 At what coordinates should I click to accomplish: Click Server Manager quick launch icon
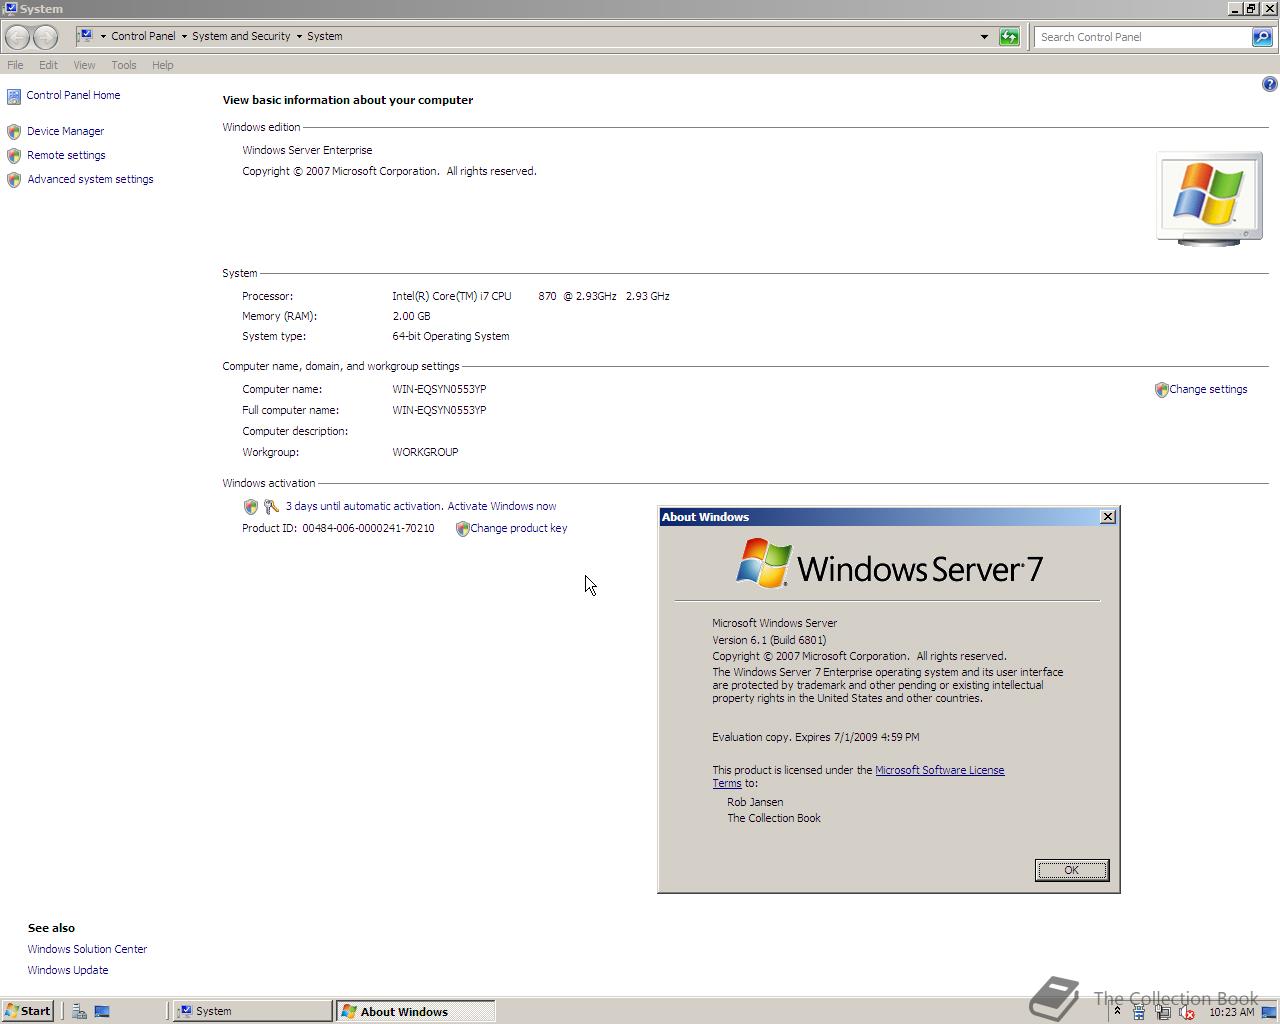pos(79,1011)
